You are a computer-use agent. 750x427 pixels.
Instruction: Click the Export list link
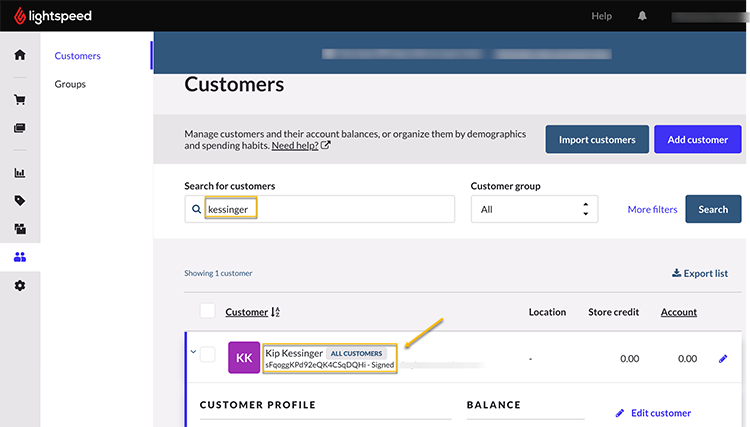click(699, 273)
